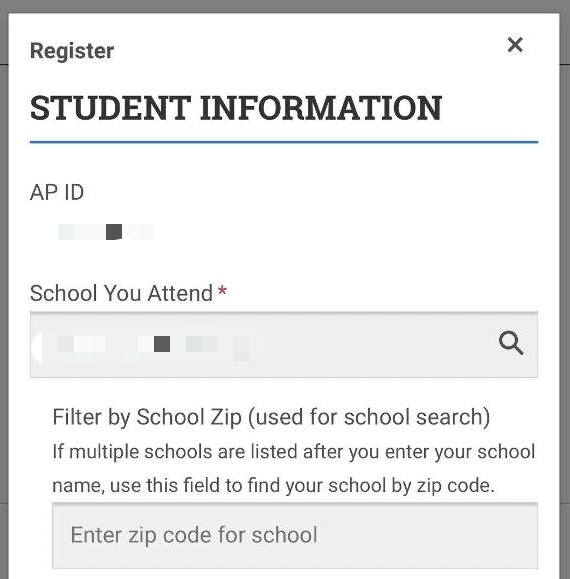Viewport: 570px width, 579px height.
Task: Click the magnifier search icon for schools
Action: (511, 343)
